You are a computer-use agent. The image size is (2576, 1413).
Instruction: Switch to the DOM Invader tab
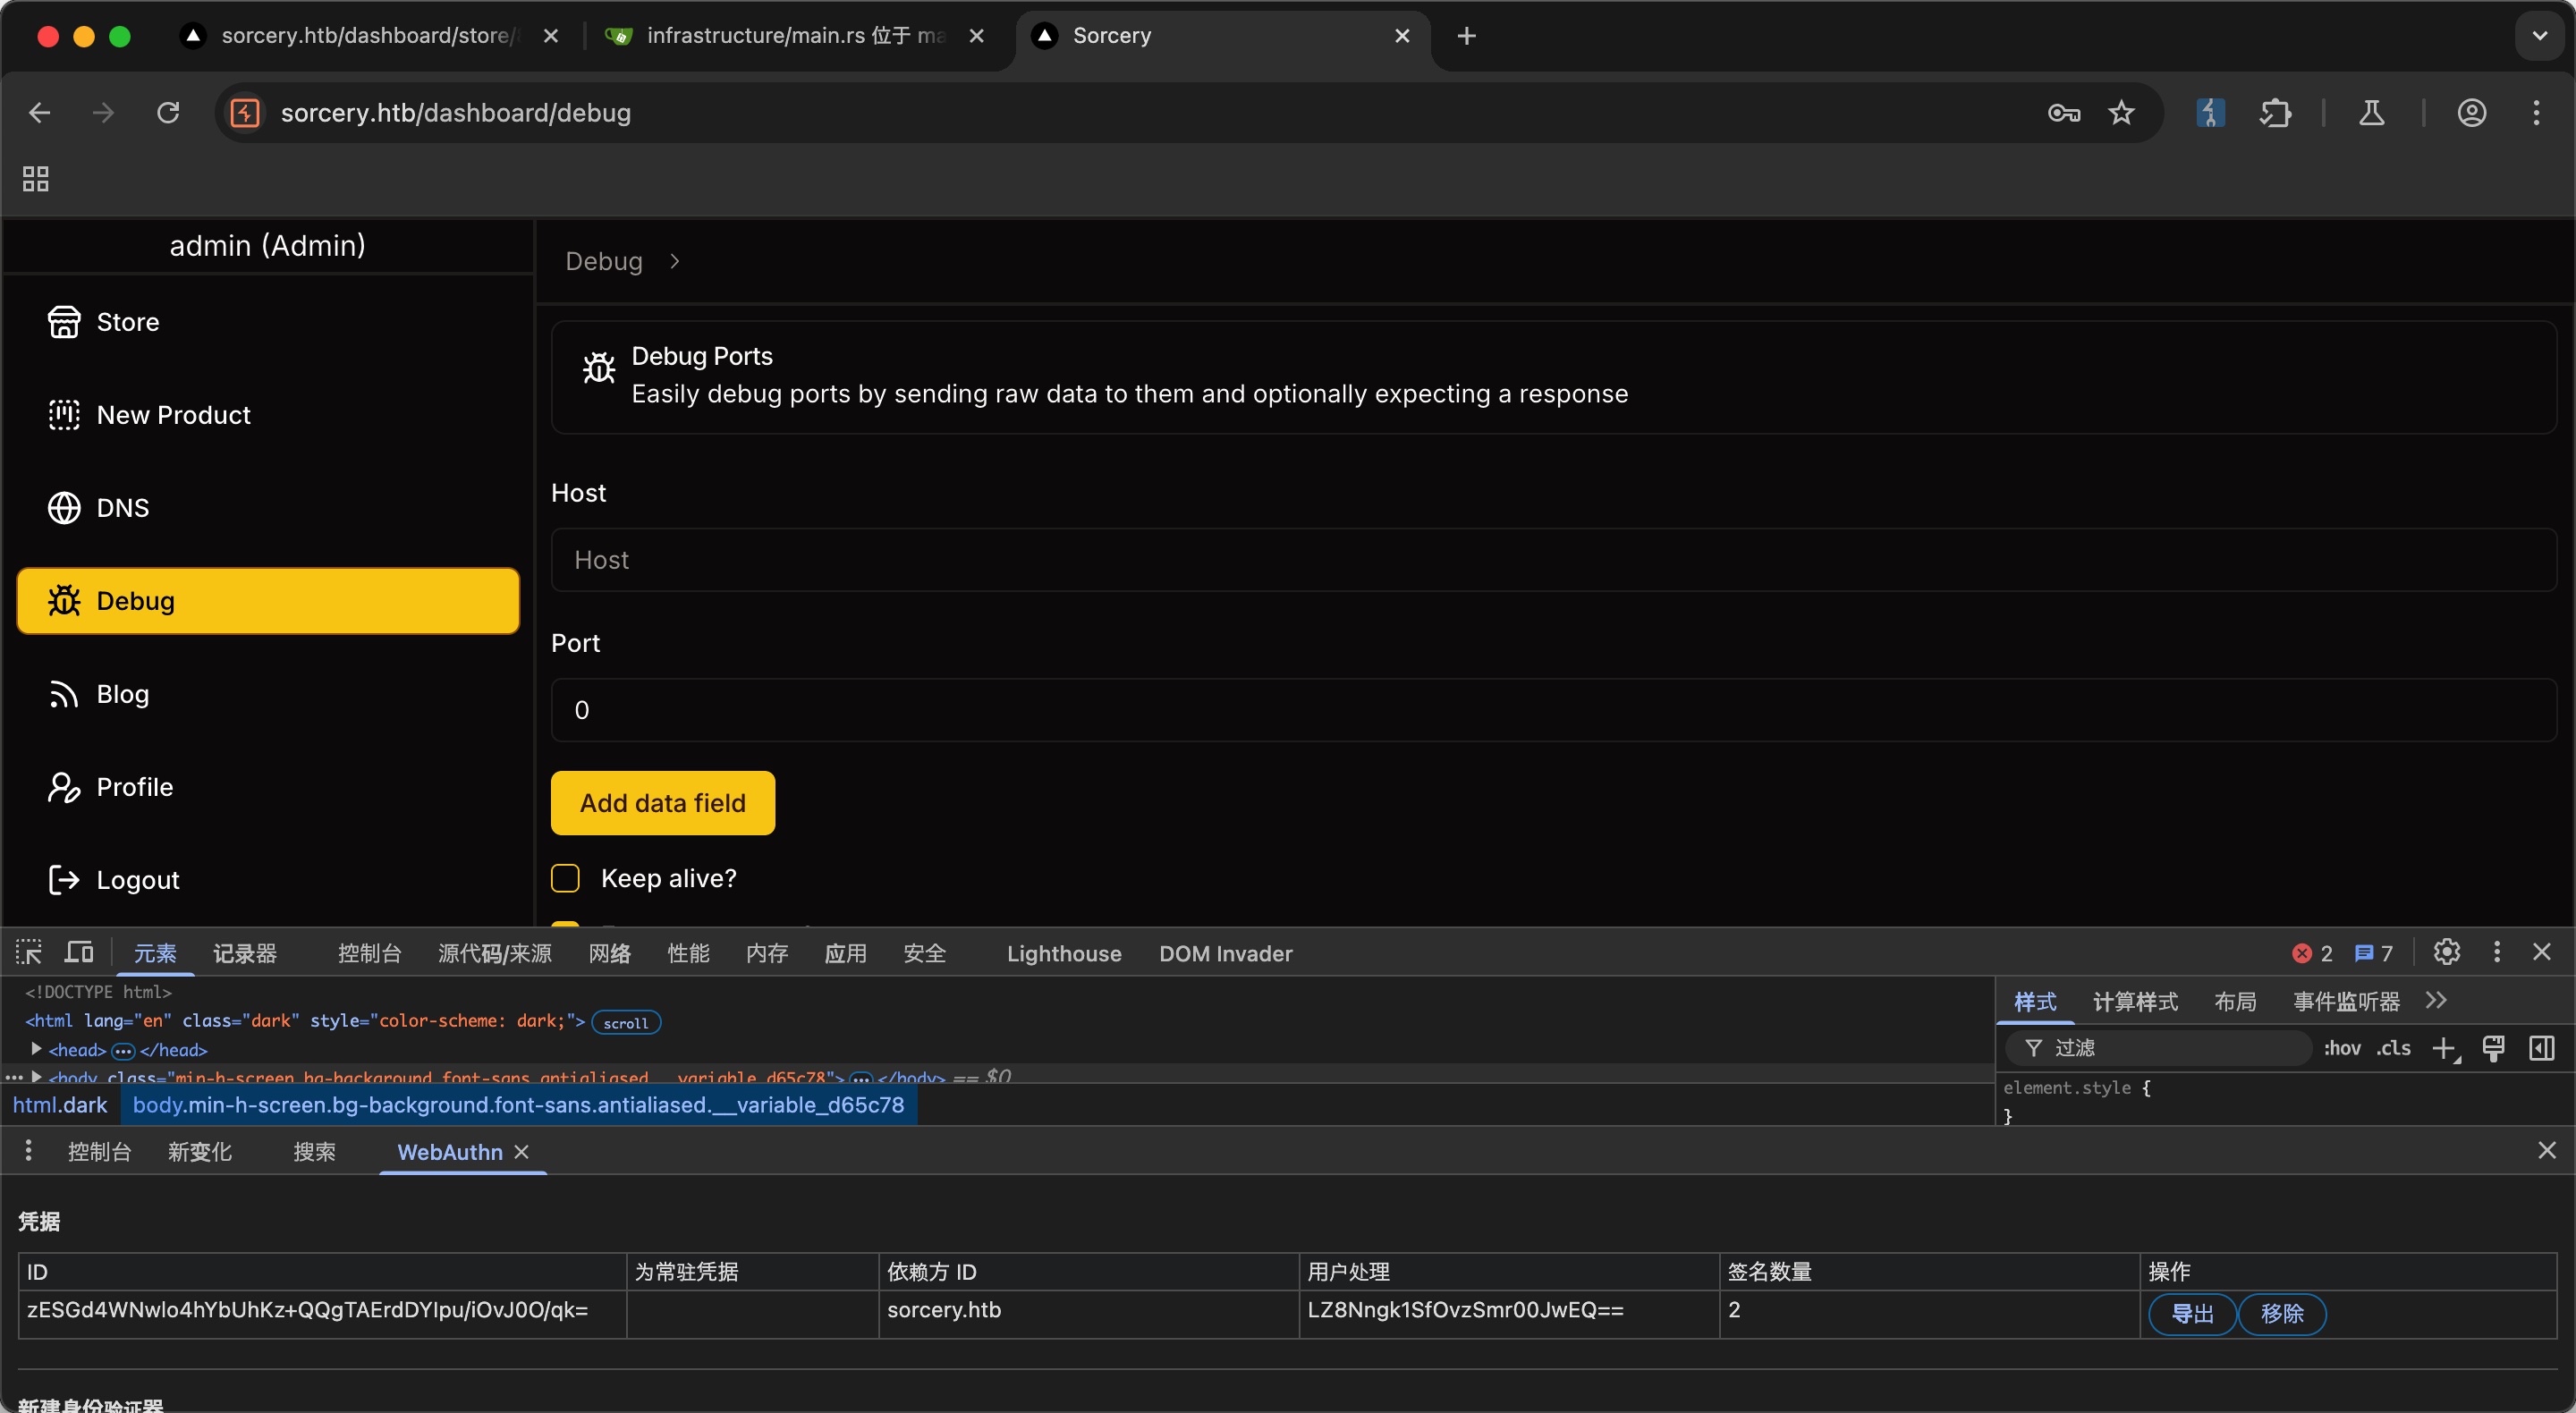(1226, 954)
